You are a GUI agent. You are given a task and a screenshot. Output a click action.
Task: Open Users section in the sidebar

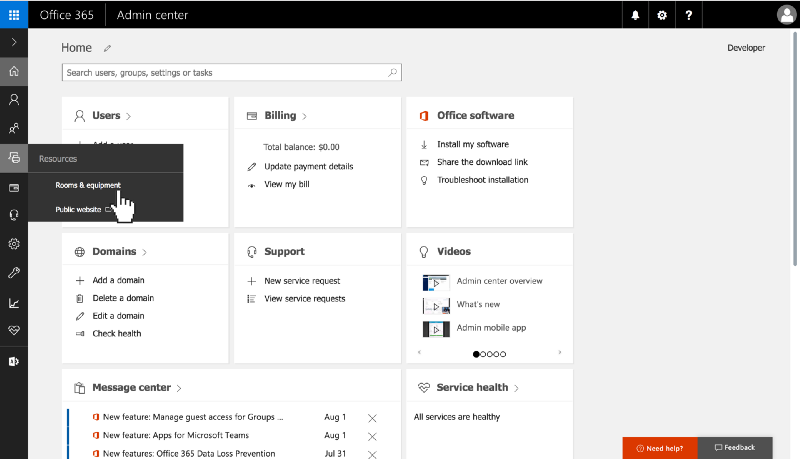[14, 100]
